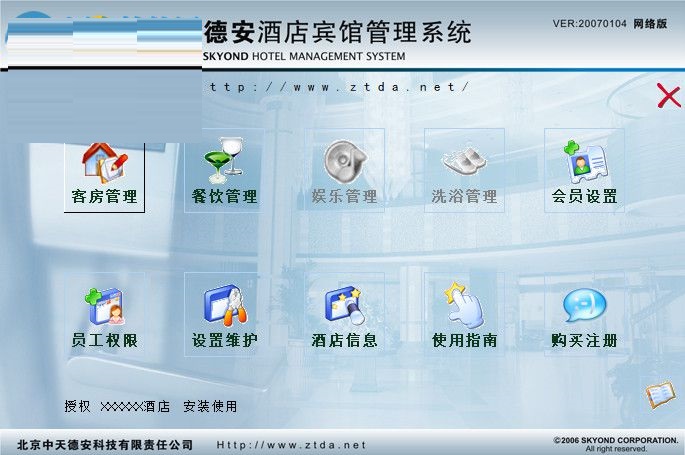
Task: Click the 购买注册 text label
Action: click(x=584, y=341)
